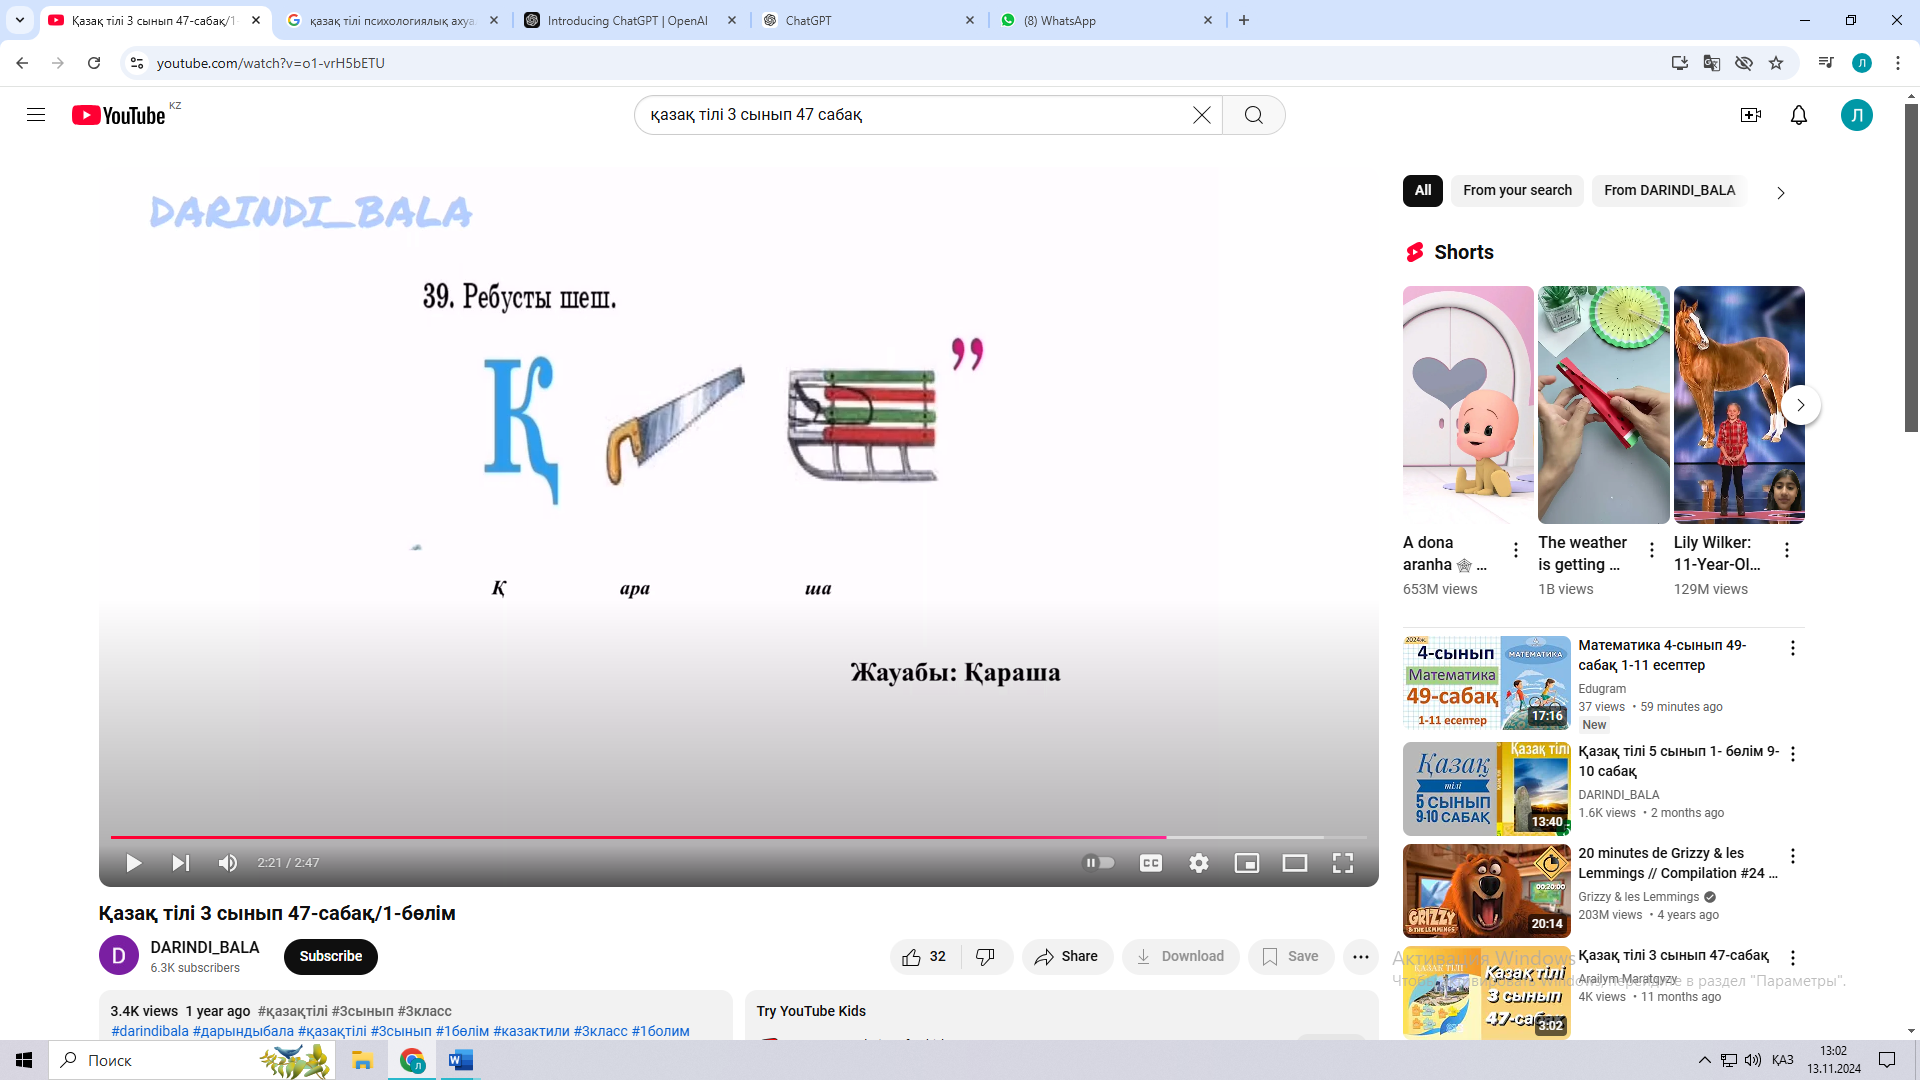Open more actions menu beside Save
This screenshot has height=1080, width=1920.
coord(1360,957)
